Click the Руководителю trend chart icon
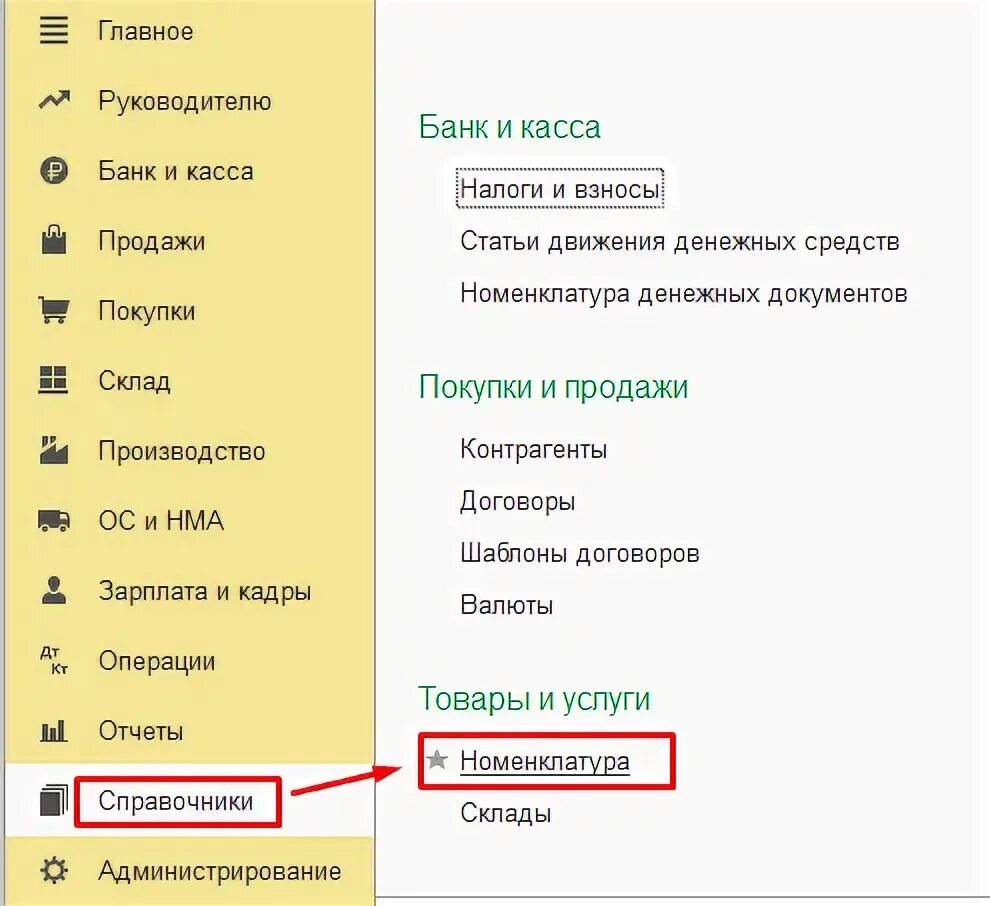The width and height of the screenshot is (990, 906). click(54, 100)
